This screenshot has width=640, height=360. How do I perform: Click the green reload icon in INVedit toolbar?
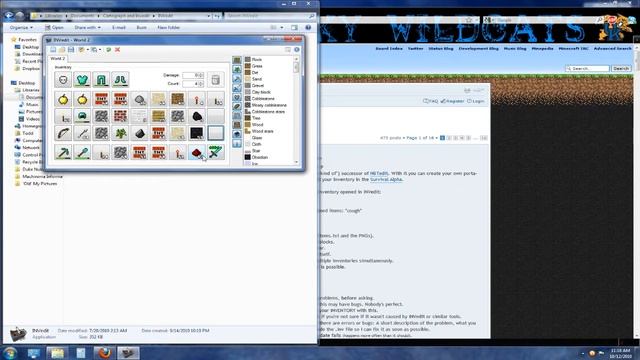point(109,49)
